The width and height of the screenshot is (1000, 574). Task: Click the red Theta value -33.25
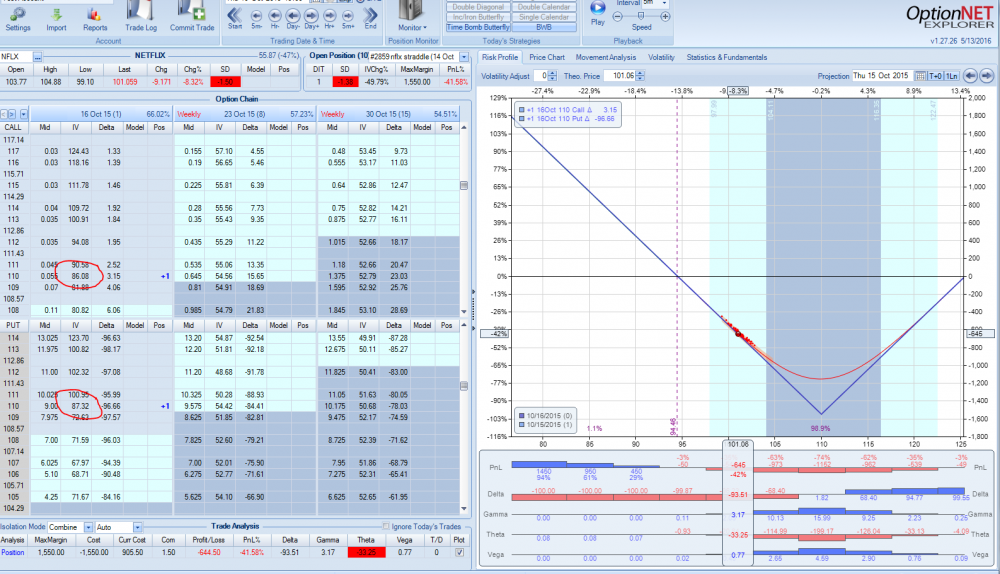coord(366,552)
